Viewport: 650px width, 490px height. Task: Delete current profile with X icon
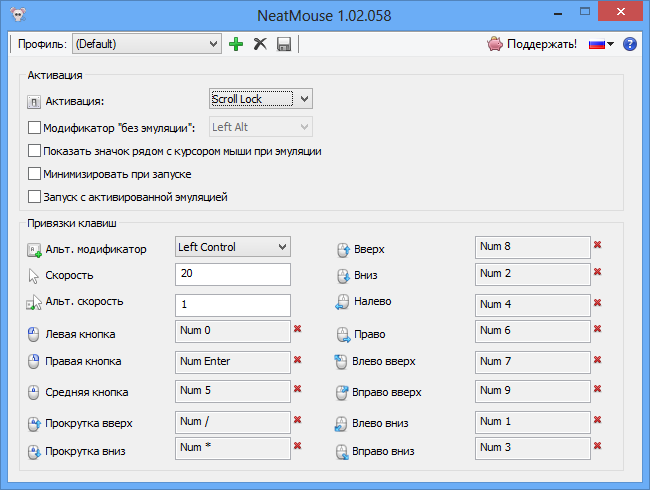point(260,44)
